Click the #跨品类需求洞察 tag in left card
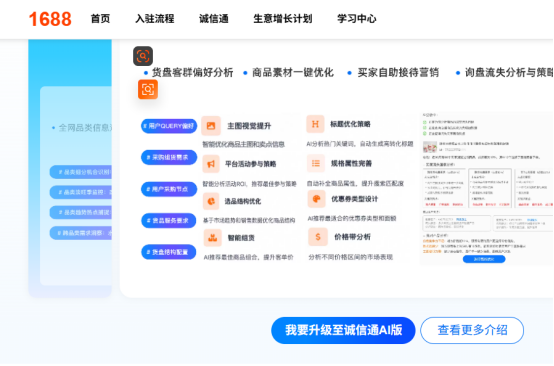This screenshot has height=366, width=554. (x=81, y=233)
